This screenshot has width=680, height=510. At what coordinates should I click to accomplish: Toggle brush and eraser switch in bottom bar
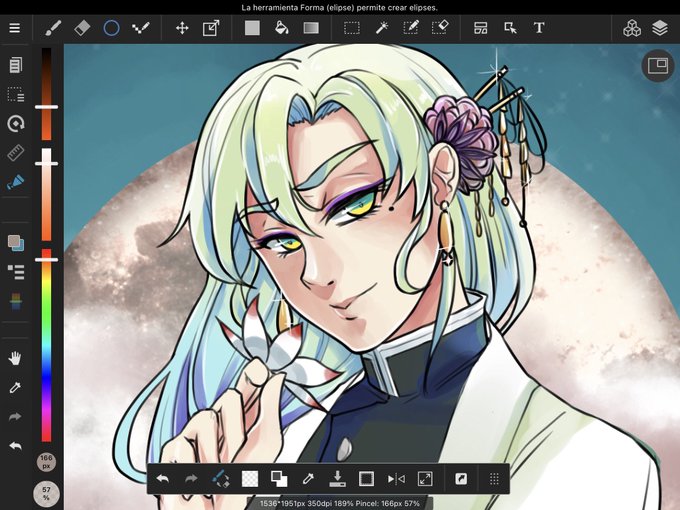click(x=220, y=479)
